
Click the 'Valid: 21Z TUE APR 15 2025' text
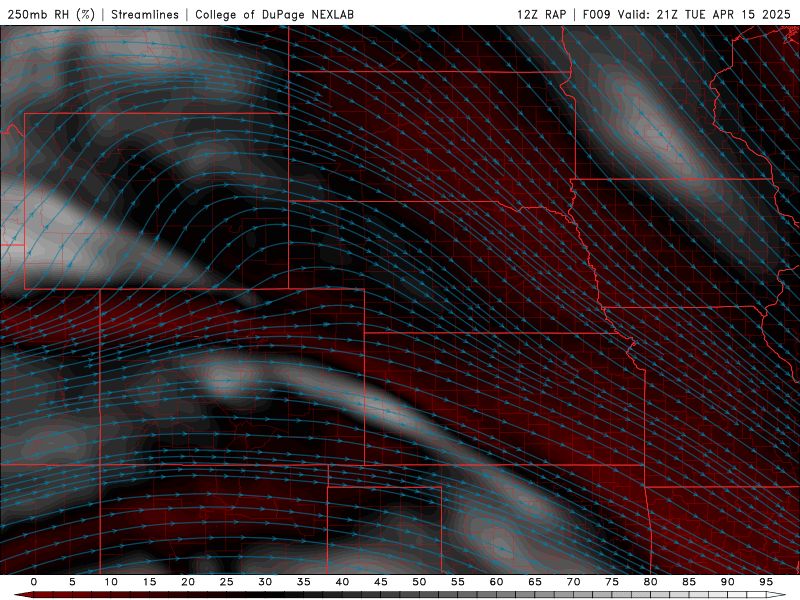(704, 14)
